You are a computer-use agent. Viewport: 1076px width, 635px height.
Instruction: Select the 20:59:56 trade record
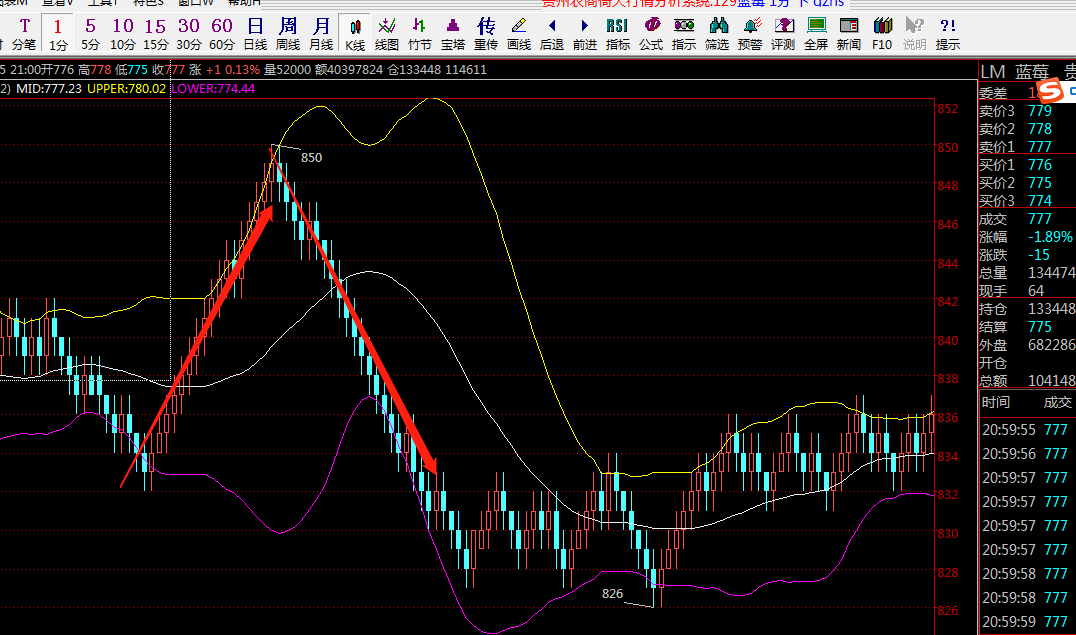click(x=1027, y=454)
